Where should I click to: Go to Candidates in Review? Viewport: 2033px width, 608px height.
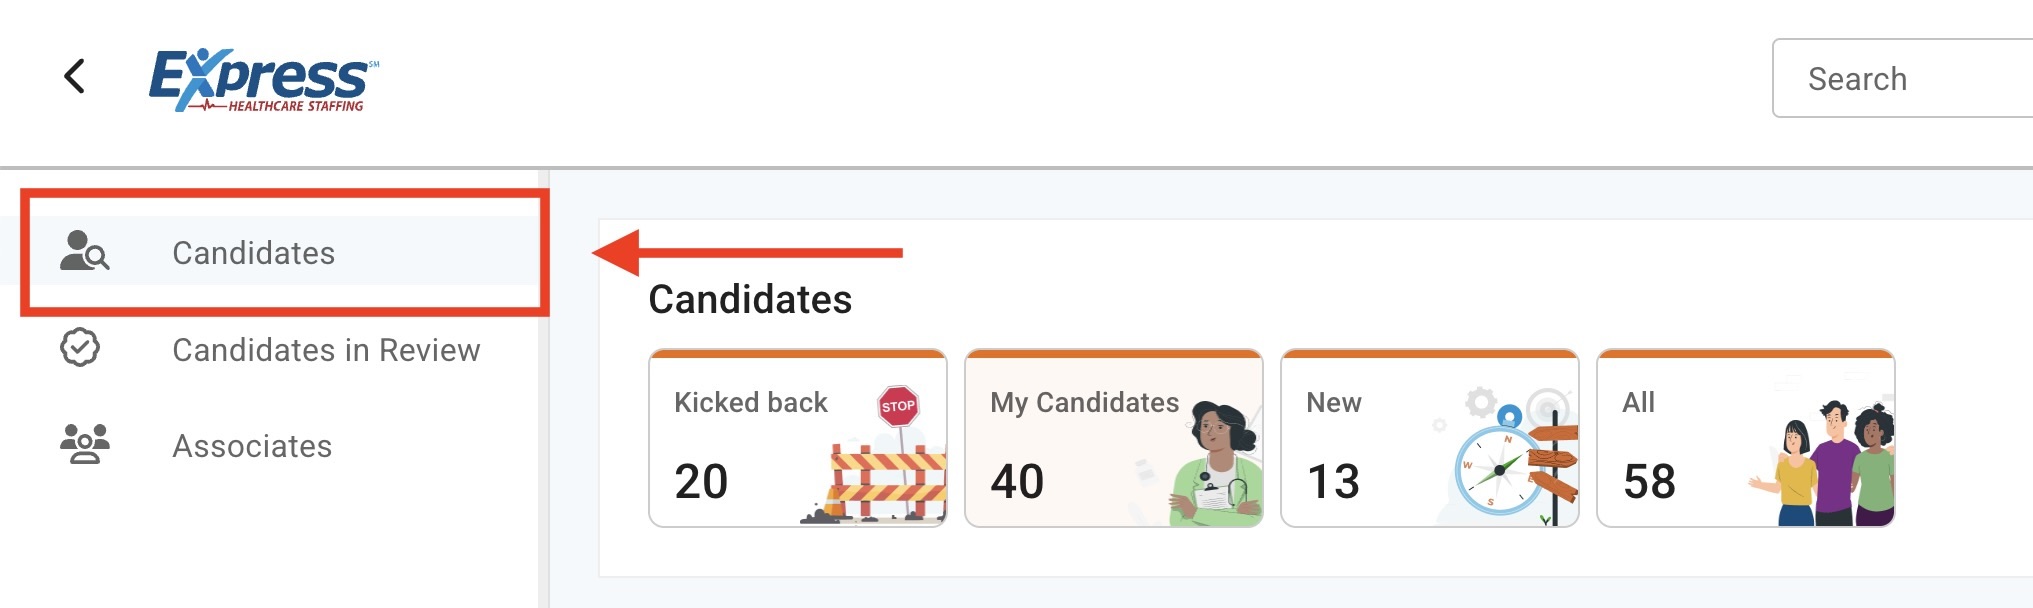(326, 350)
